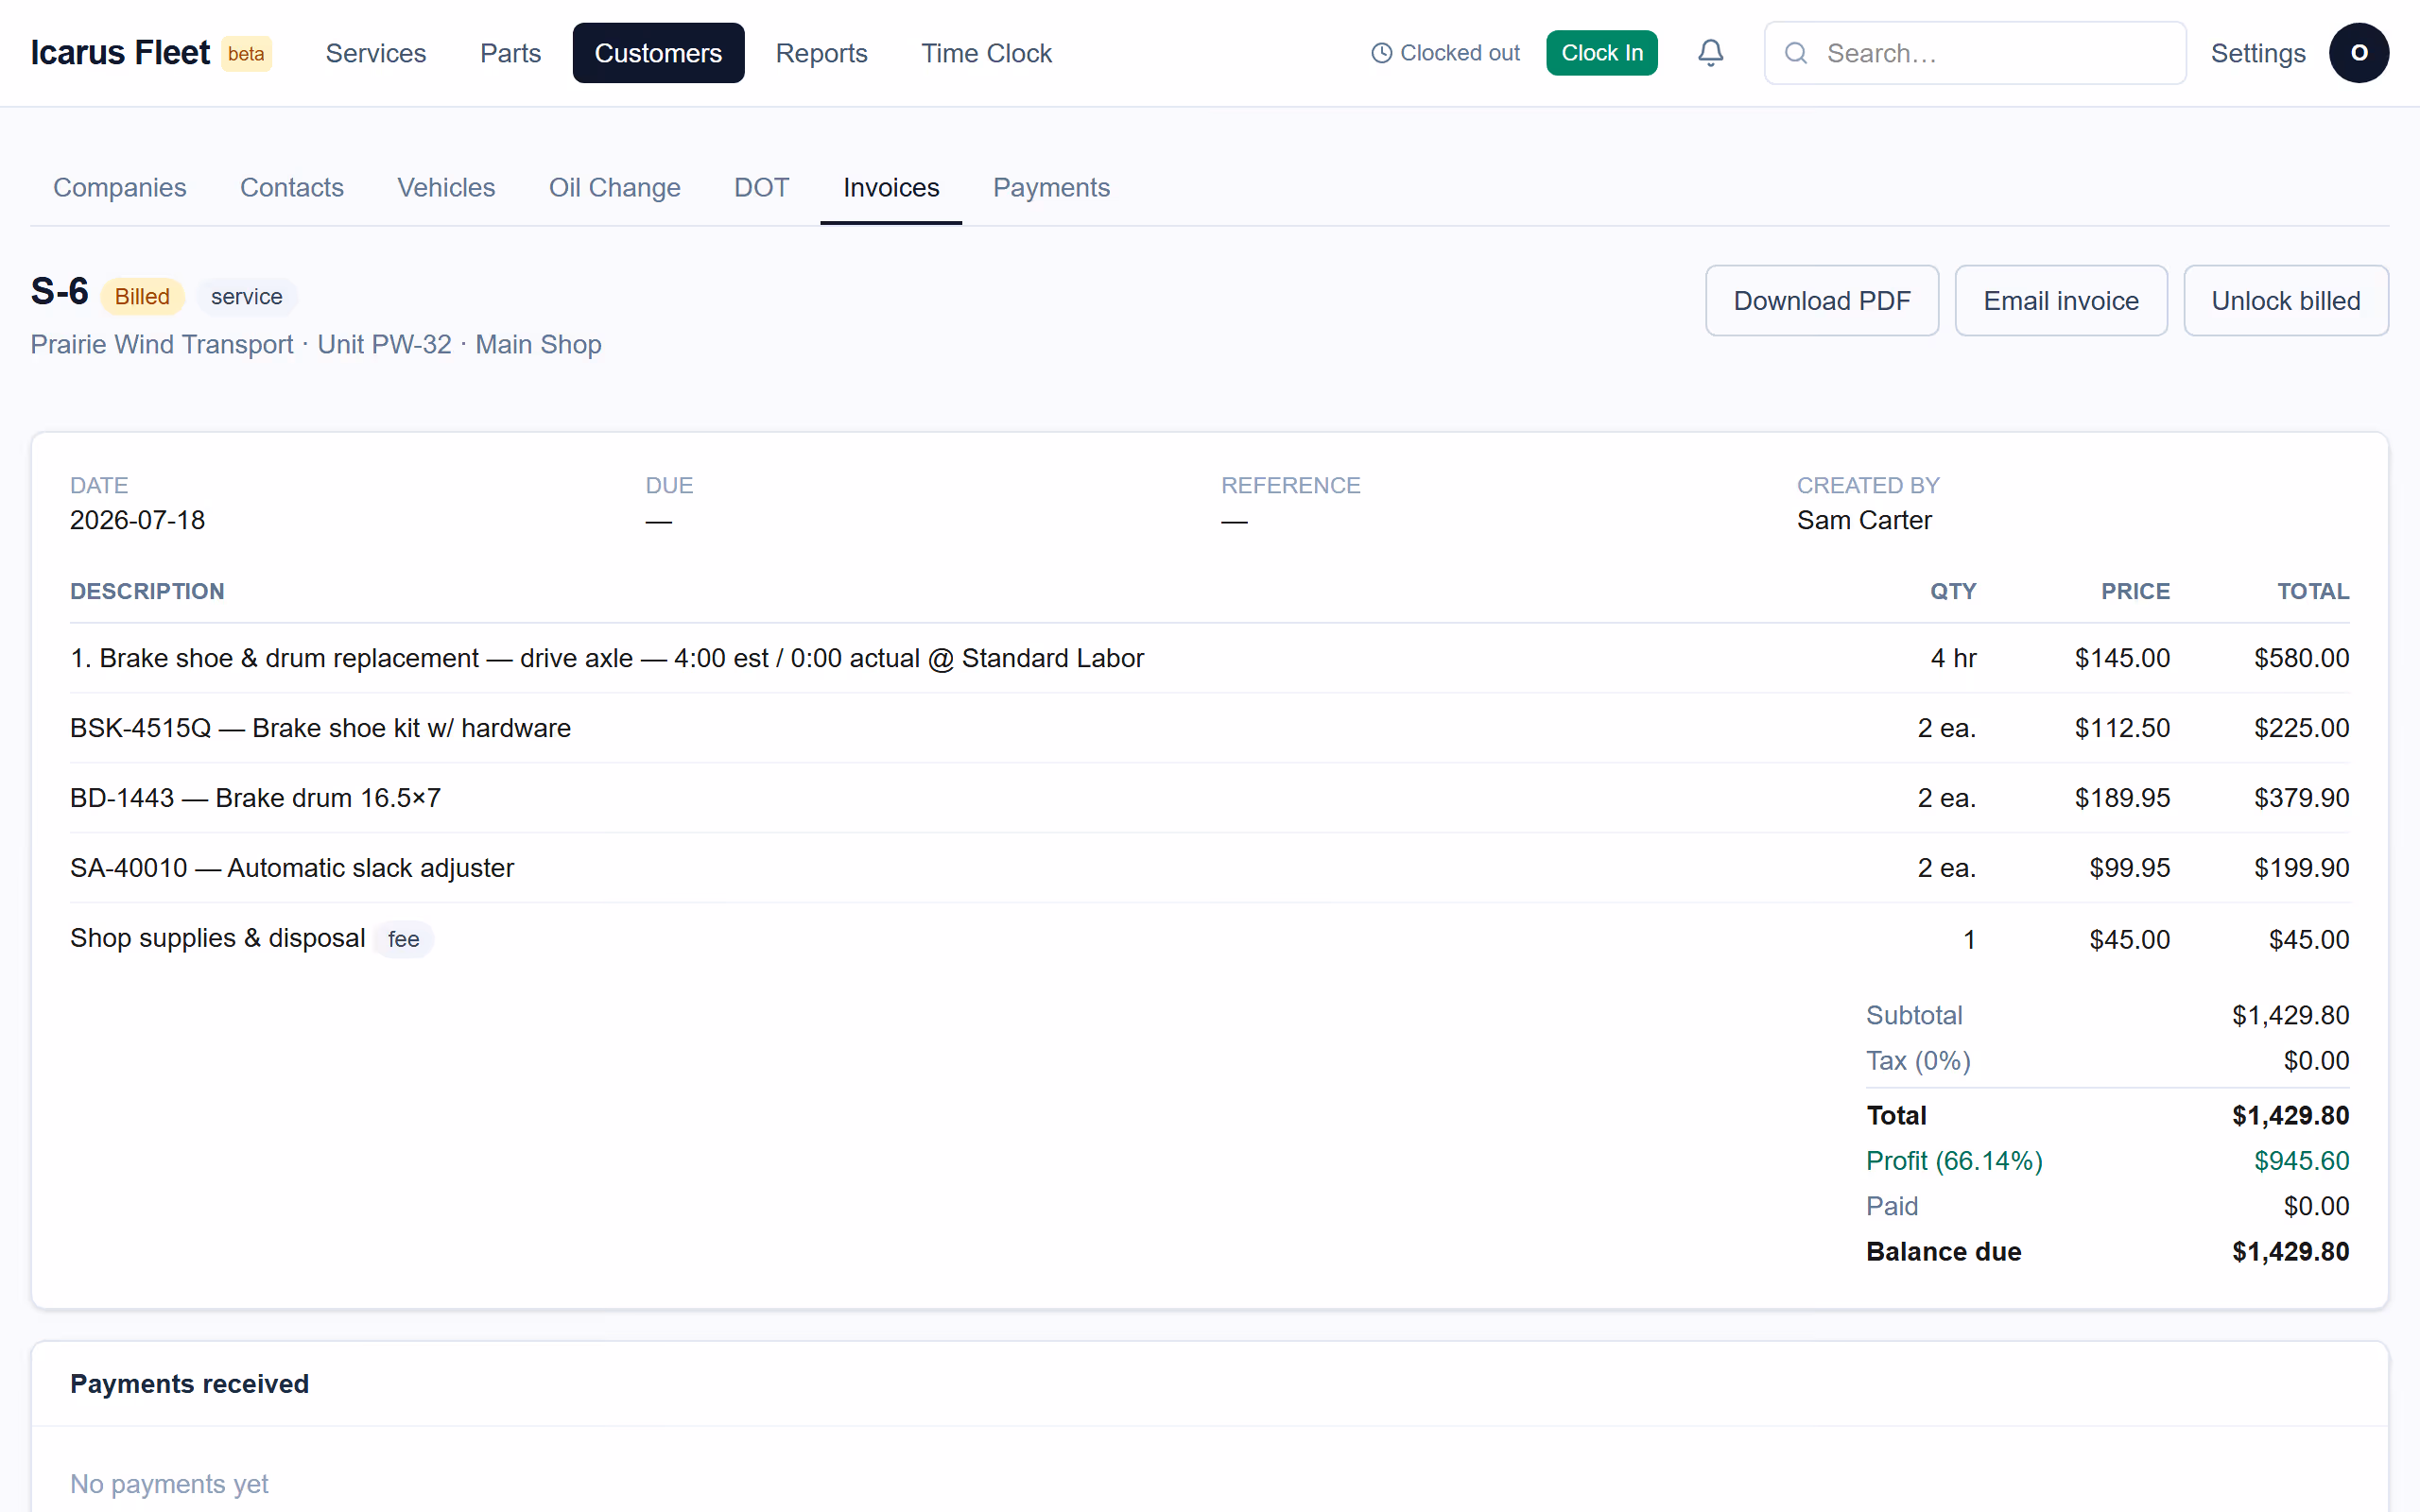2420x1512 pixels.
Task: Open Prairie Wind Transport company link
Action: (x=161, y=344)
